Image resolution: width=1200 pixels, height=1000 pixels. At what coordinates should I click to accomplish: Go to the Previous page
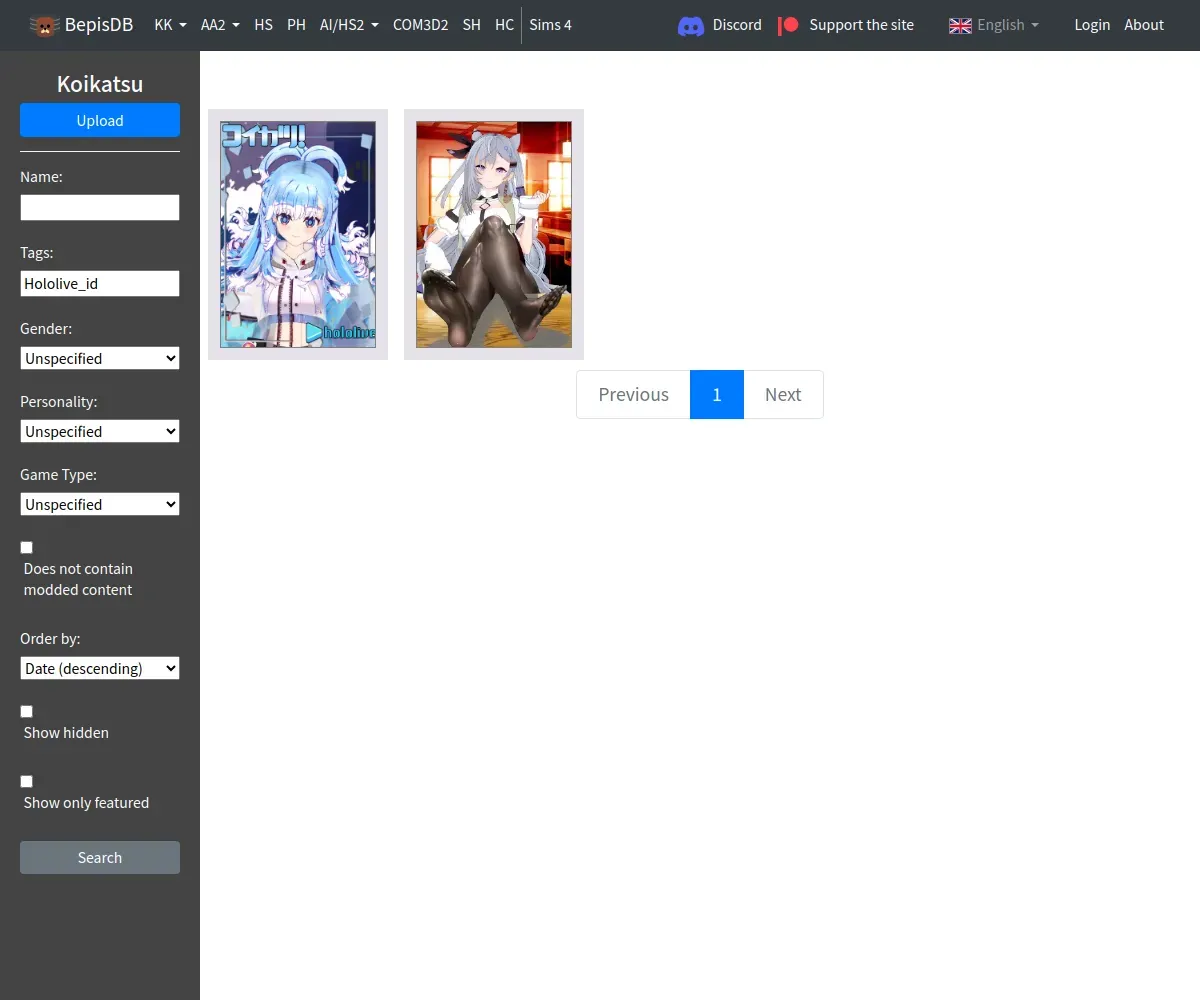pyautogui.click(x=633, y=394)
